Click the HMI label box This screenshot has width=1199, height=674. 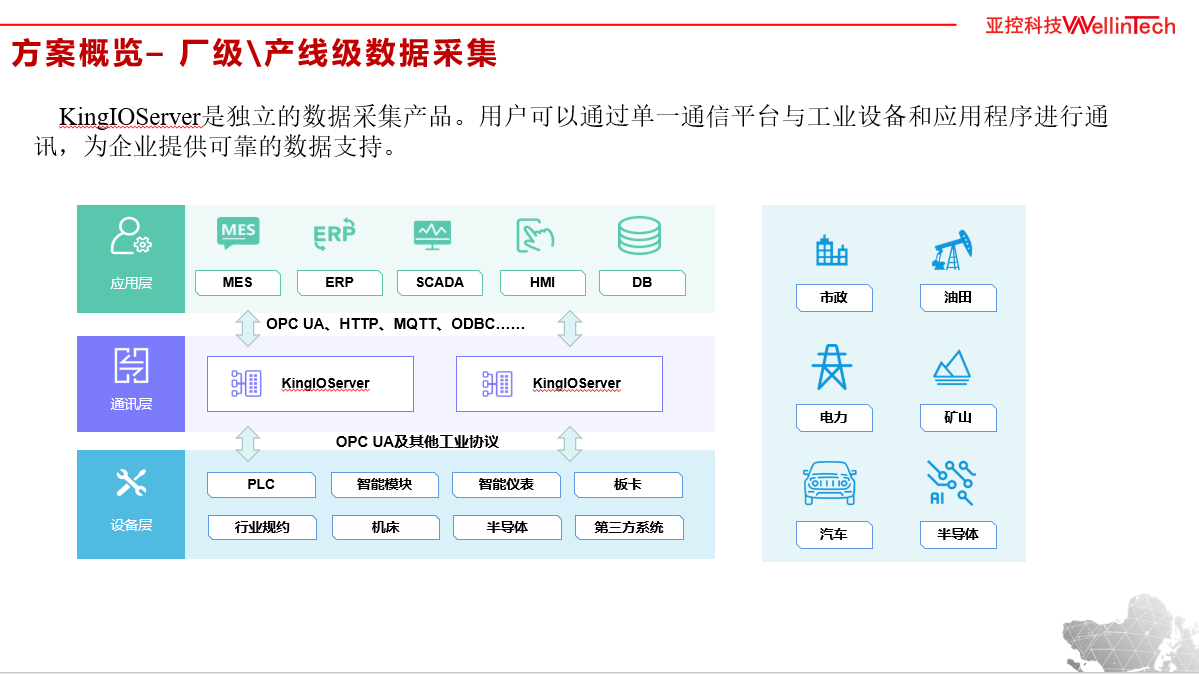point(542,282)
